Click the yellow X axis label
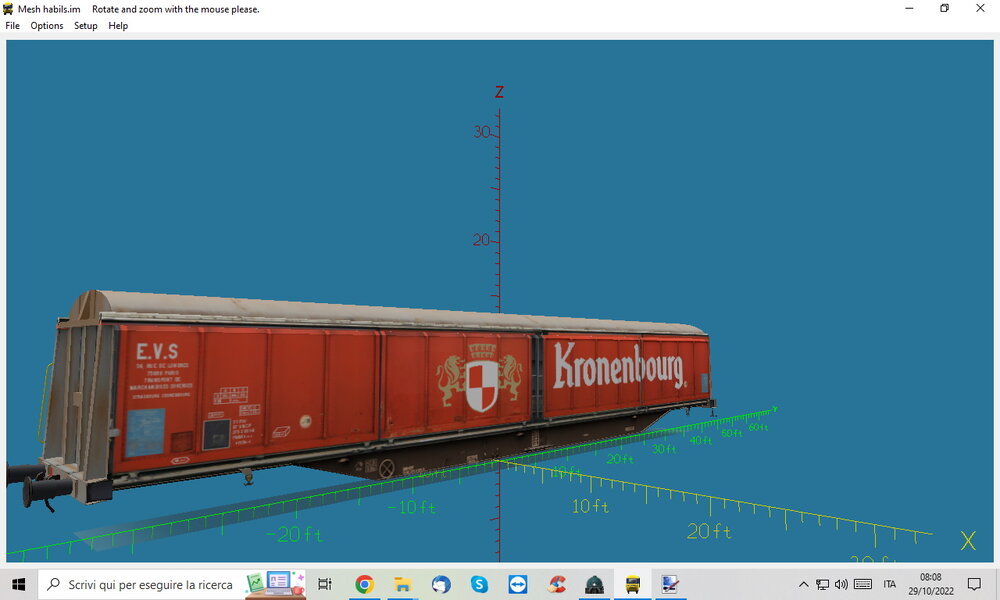The width and height of the screenshot is (1000, 600). (x=967, y=541)
